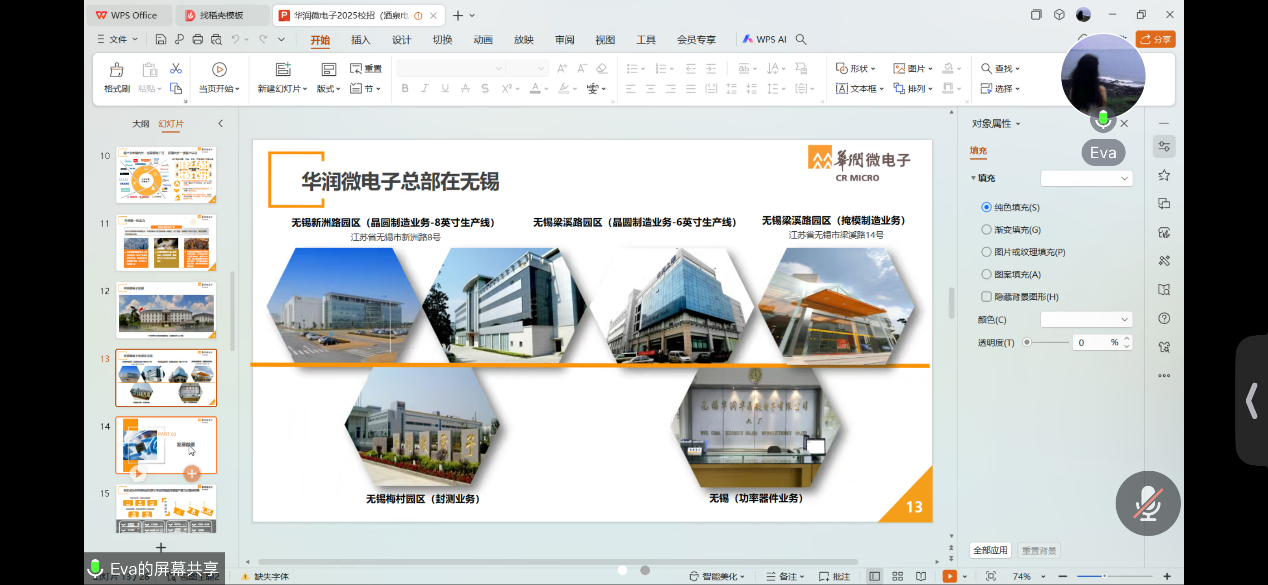Switch to reading view in status bar
The image size is (1268, 585).
(921, 576)
